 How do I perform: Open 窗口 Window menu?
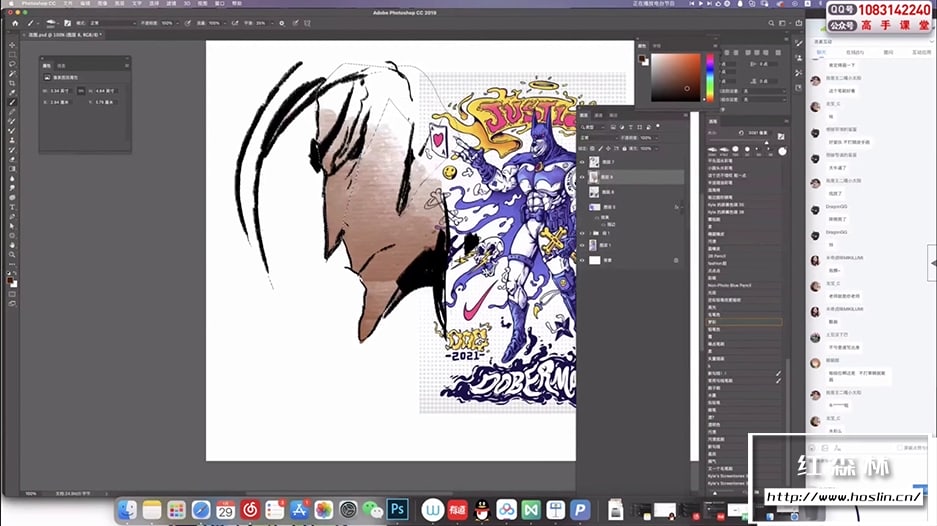pos(219,4)
